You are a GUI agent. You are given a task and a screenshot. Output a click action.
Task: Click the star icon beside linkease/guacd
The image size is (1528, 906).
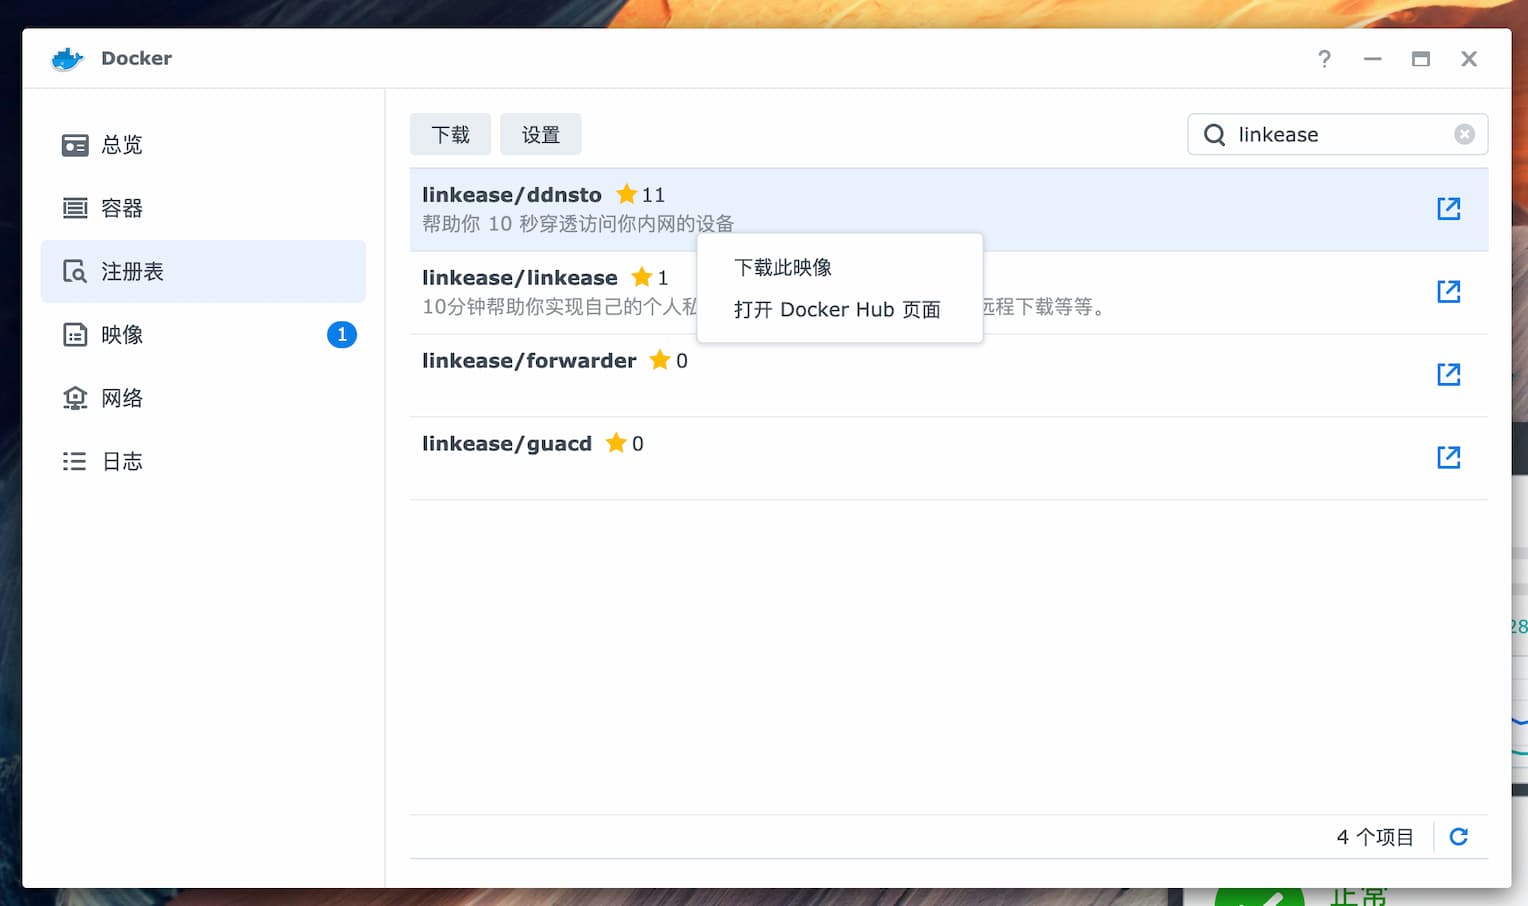[616, 442]
